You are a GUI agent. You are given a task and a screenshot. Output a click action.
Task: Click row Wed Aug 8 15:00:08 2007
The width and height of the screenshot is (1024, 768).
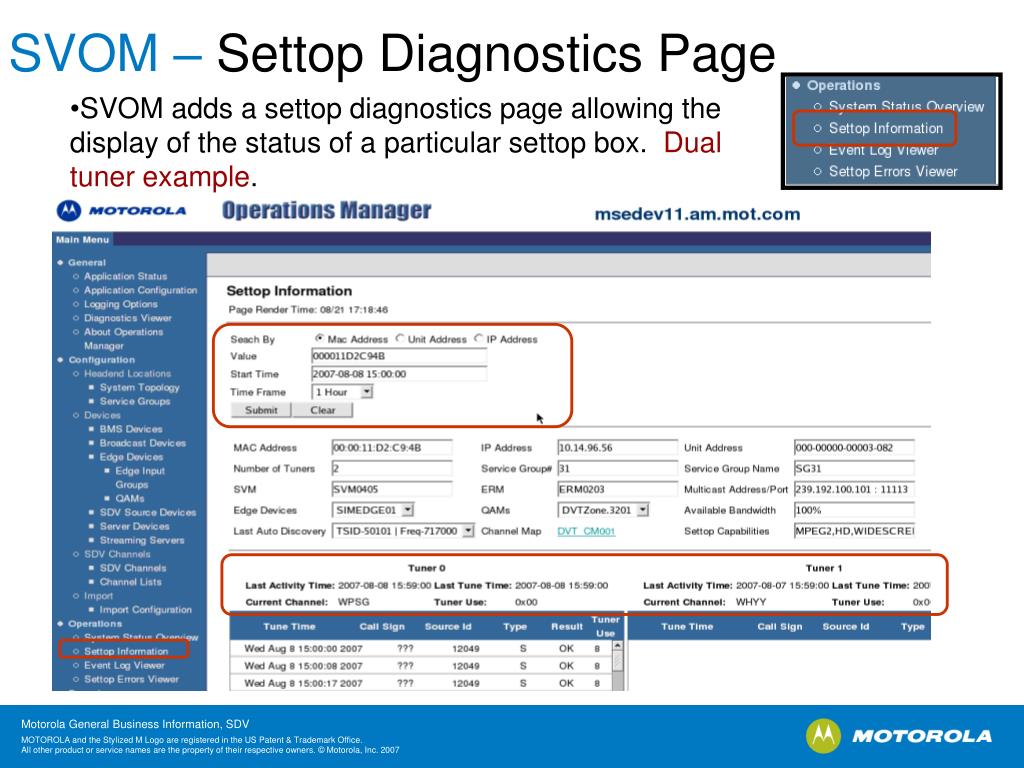pos(421,665)
